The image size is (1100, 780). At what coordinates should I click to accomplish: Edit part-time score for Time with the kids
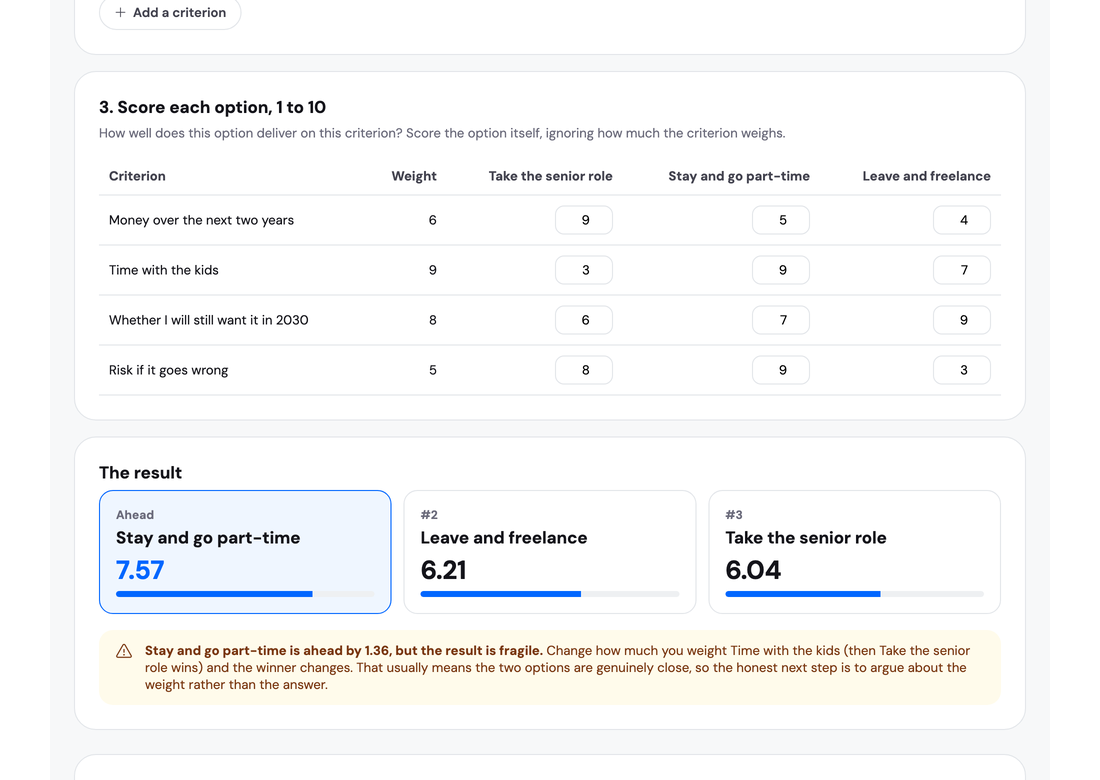(781, 270)
